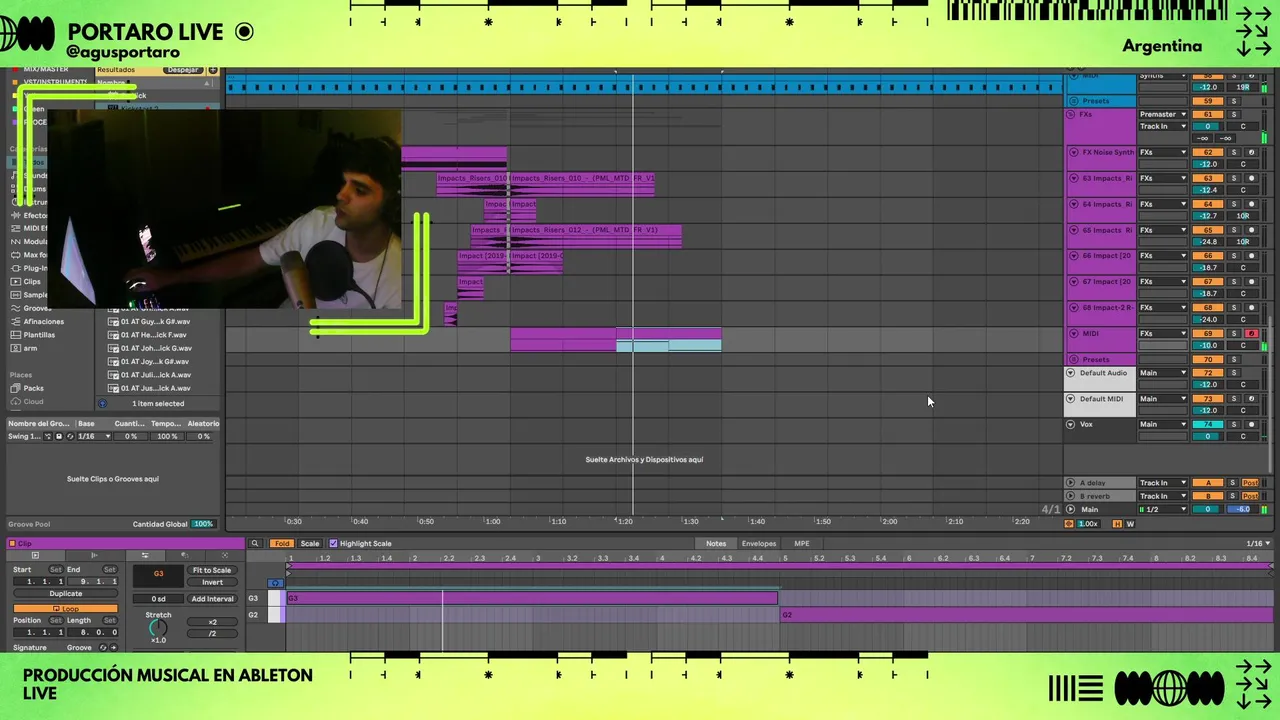This screenshot has width=1280, height=720.
Task: Click the browser preview headphone icon
Action: pos(102,403)
